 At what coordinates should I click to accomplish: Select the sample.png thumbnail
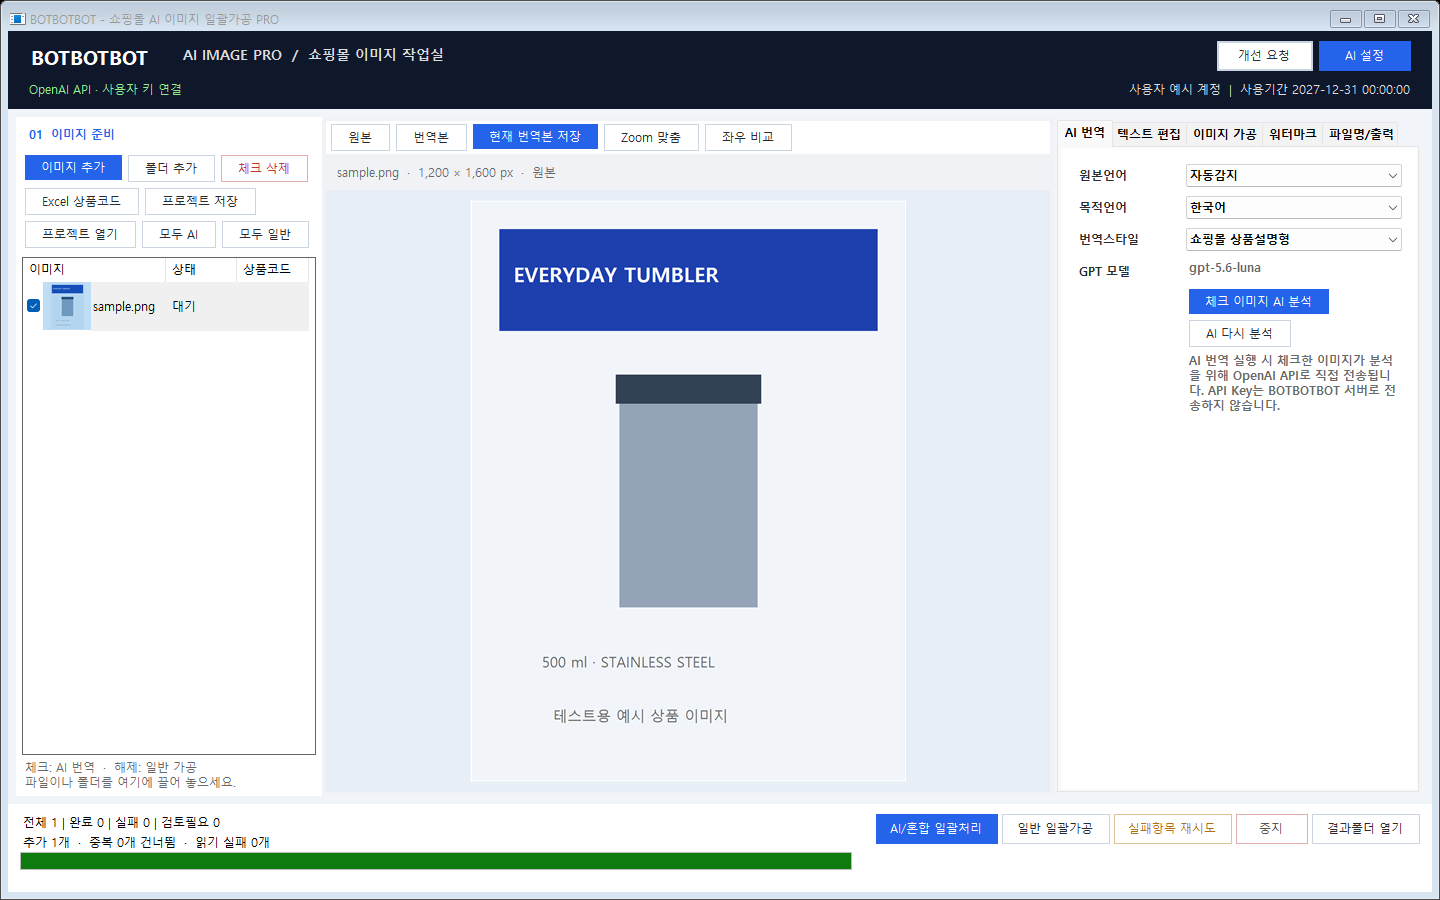pyautogui.click(x=67, y=306)
